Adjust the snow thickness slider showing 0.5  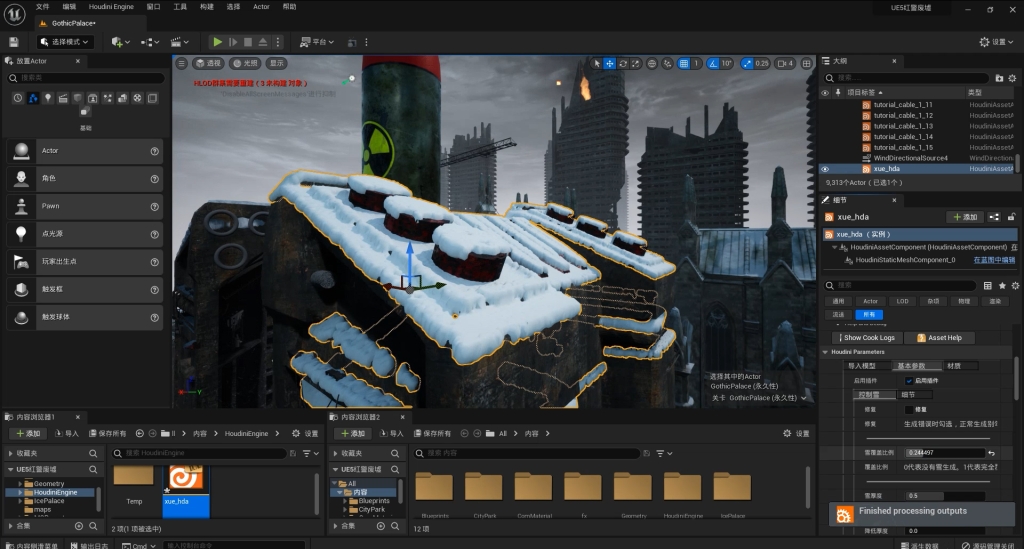tap(944, 496)
